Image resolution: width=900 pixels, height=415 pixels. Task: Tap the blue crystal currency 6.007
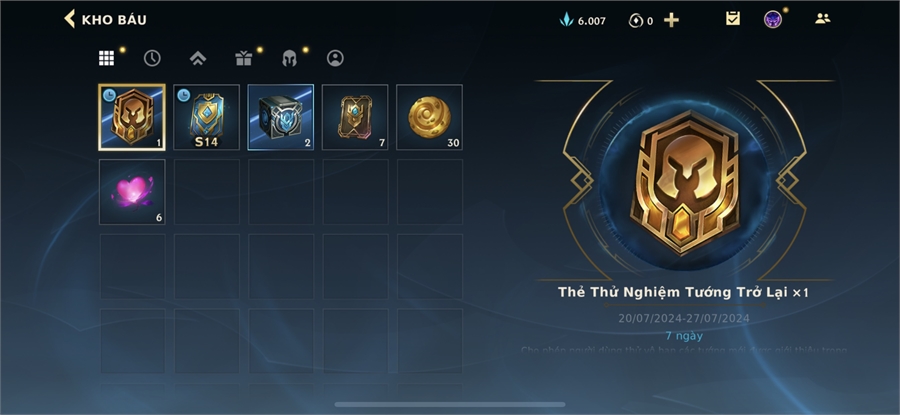click(x=583, y=21)
